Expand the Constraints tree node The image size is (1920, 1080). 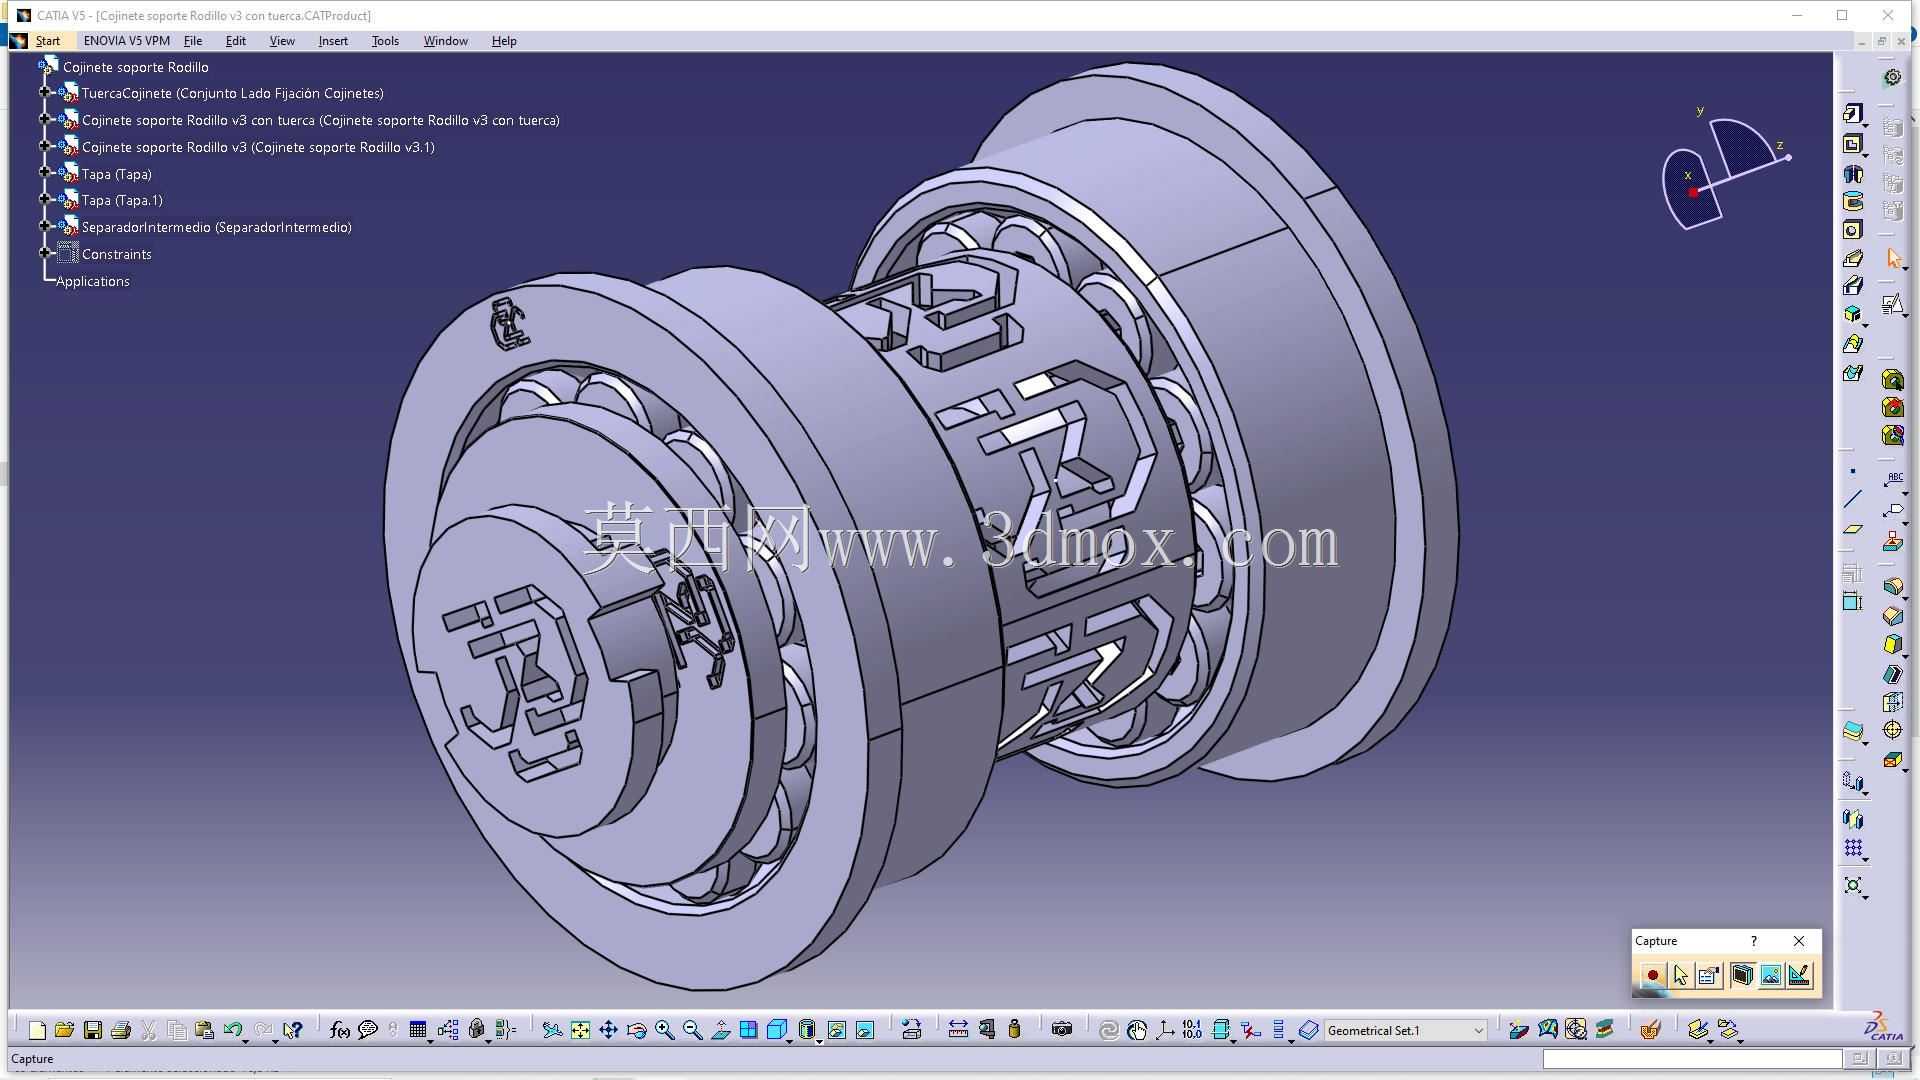[44, 253]
